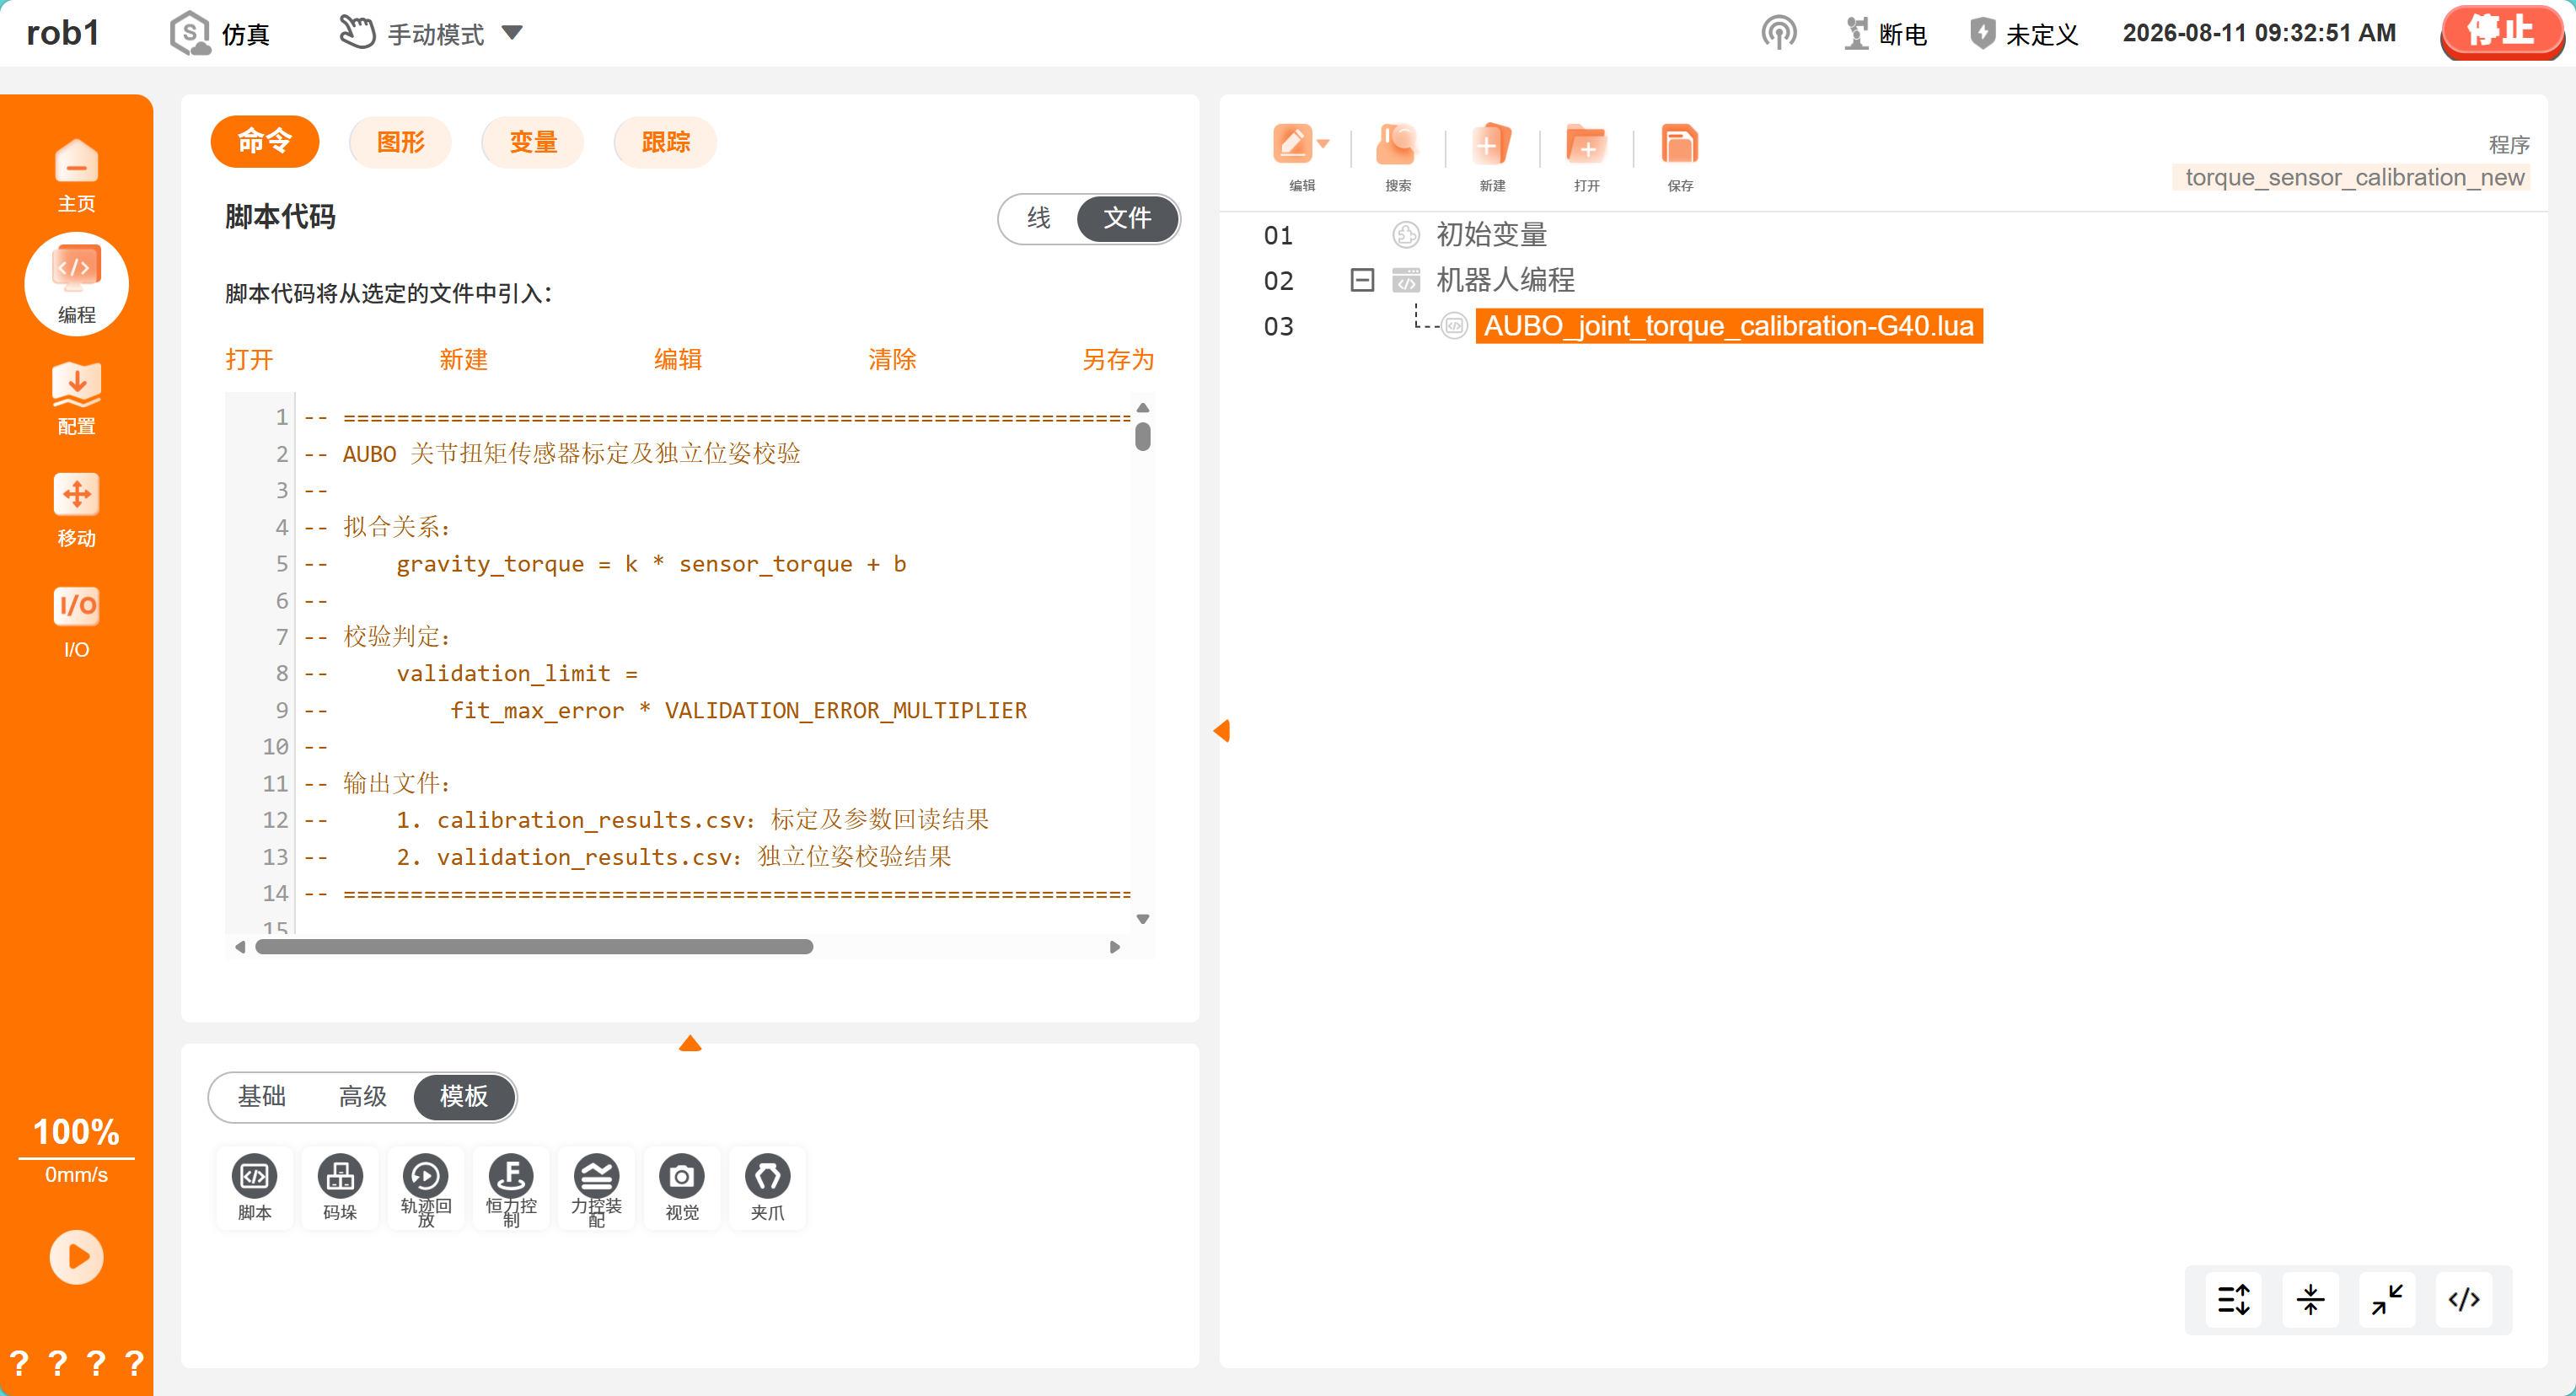Viewport: 2576px width, 1396px height.
Task: Click 新建 to create a script file
Action: pos(463,360)
